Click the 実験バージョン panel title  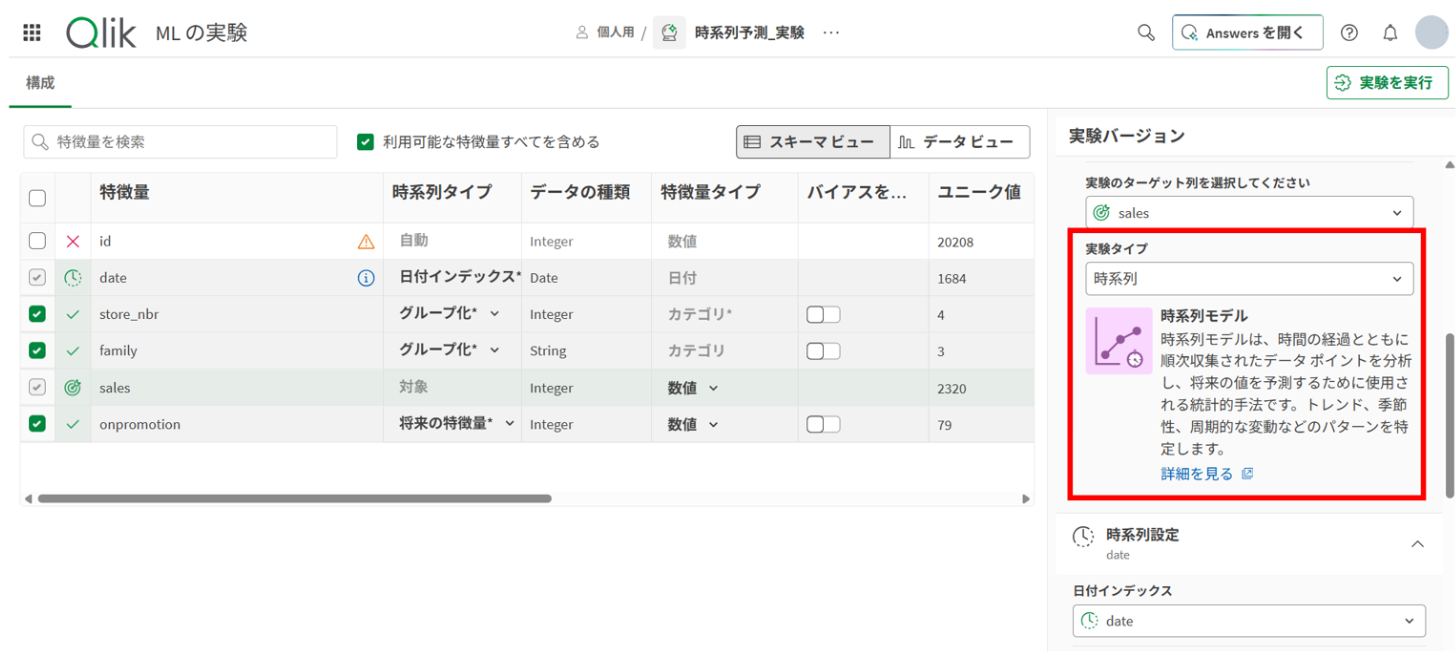tap(1127, 135)
